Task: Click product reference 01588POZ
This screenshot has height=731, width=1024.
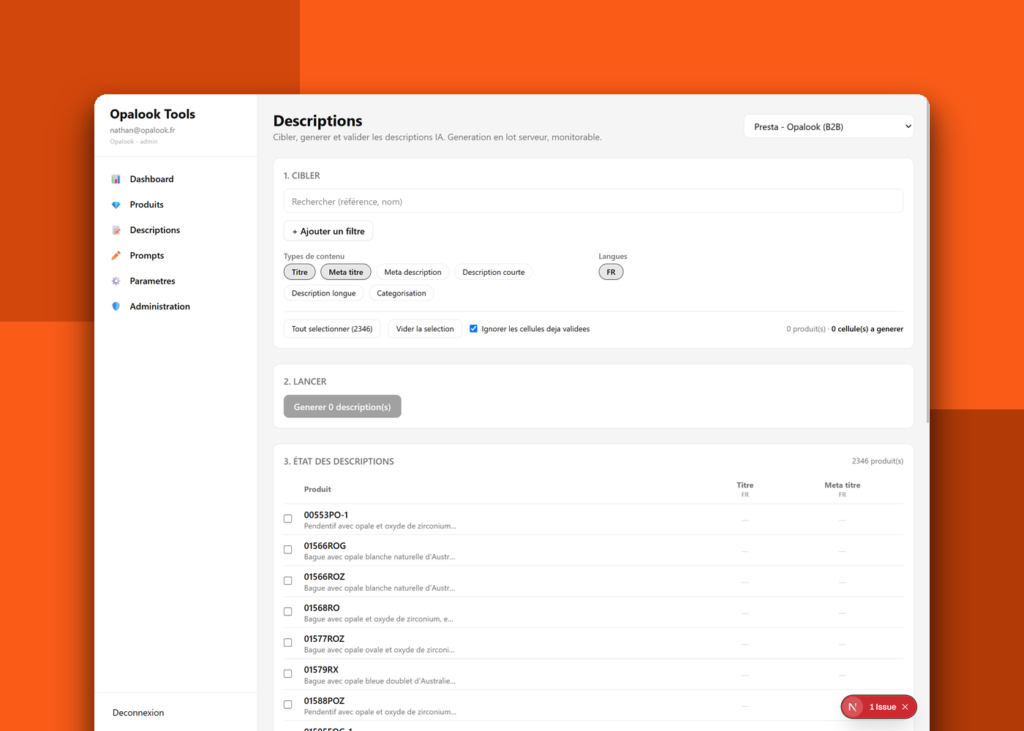Action: [x=324, y=701]
